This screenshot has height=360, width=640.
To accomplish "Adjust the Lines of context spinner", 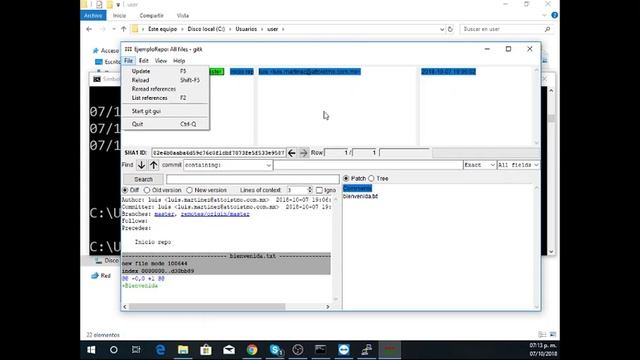I will pos(310,190).
